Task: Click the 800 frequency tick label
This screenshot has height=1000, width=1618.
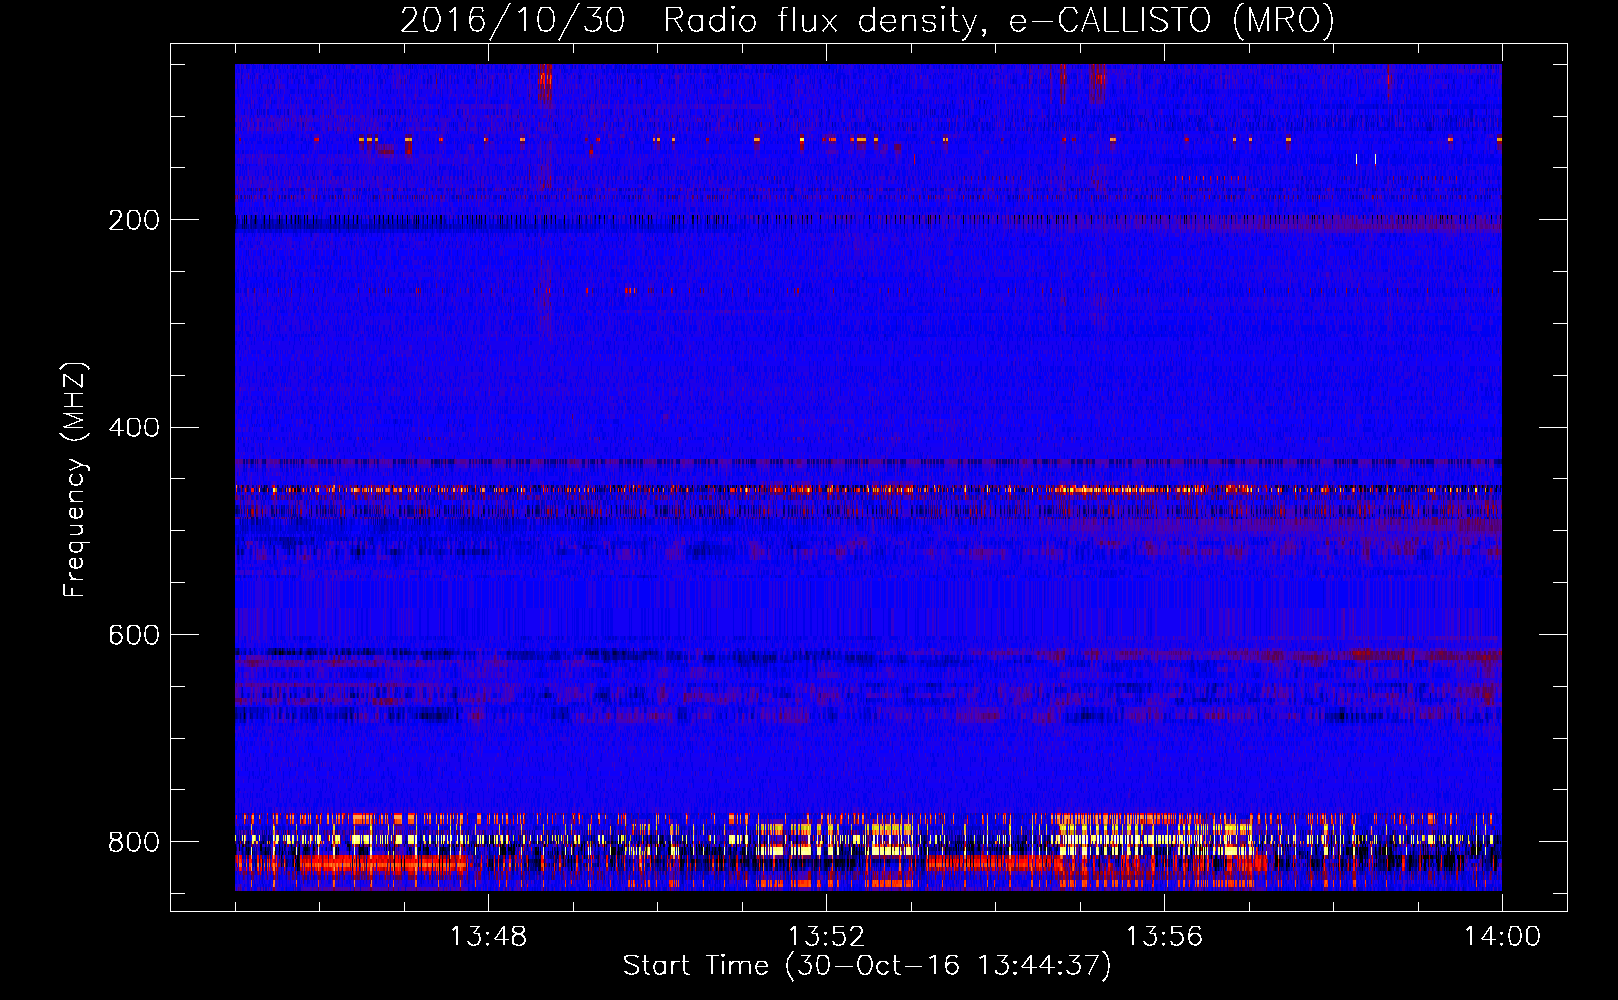Action: (x=134, y=842)
